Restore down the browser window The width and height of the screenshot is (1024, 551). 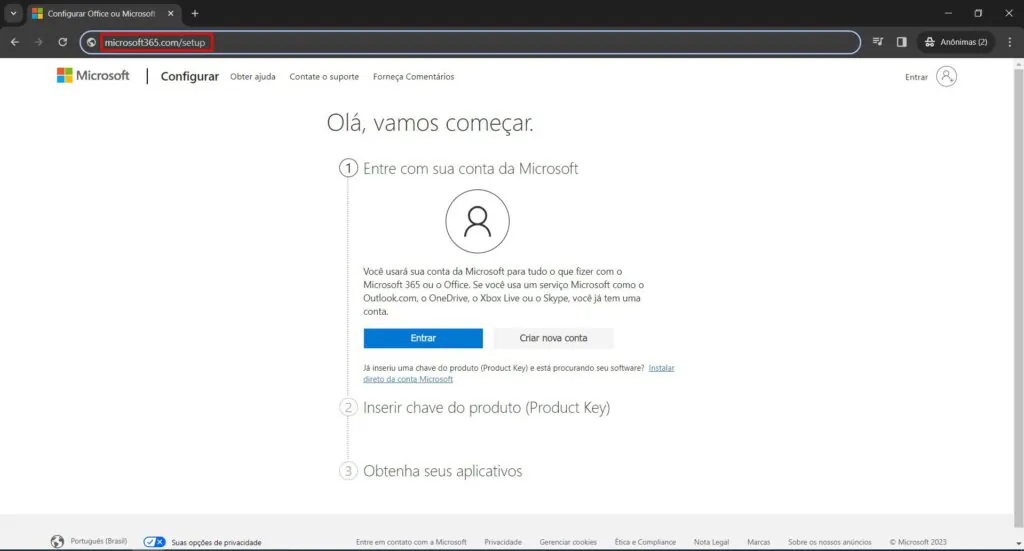(978, 13)
